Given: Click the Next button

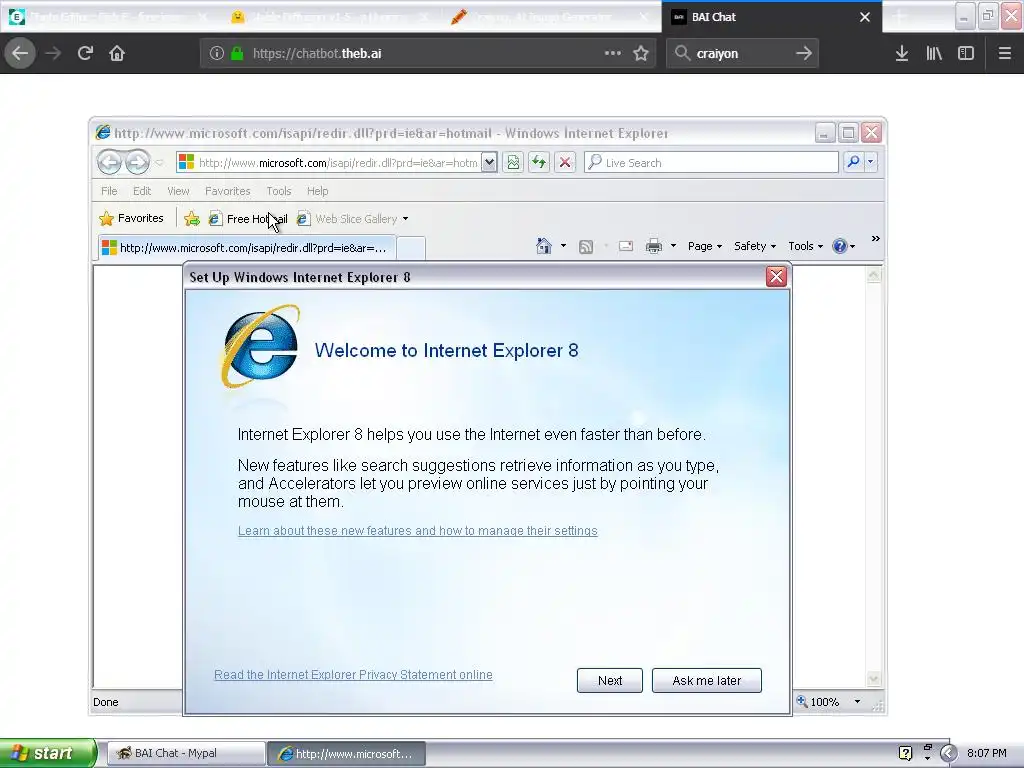Looking at the screenshot, I should (x=609, y=680).
